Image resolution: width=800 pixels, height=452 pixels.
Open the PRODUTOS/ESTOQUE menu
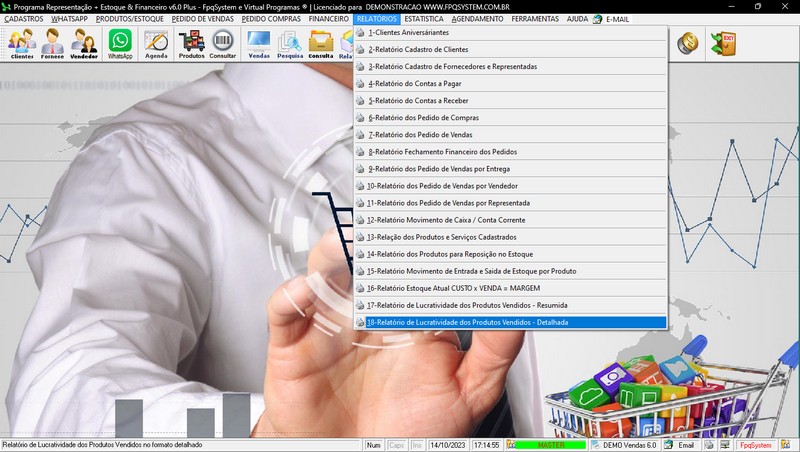[x=130, y=19]
